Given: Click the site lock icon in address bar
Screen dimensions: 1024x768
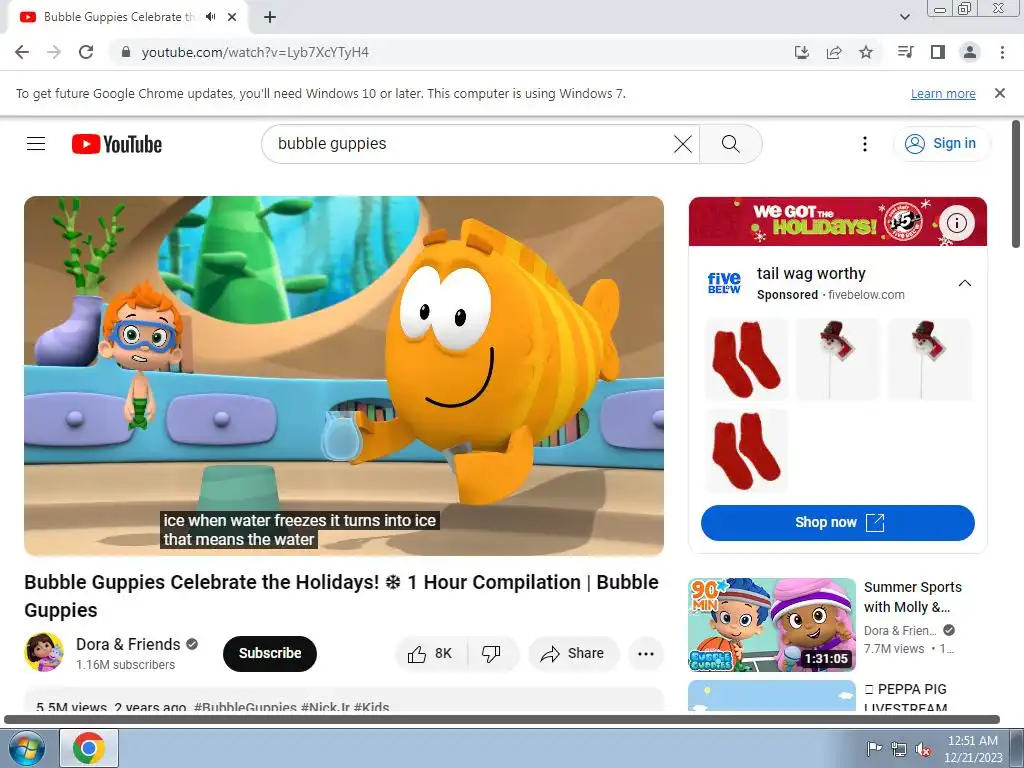Looking at the screenshot, I should (126, 52).
